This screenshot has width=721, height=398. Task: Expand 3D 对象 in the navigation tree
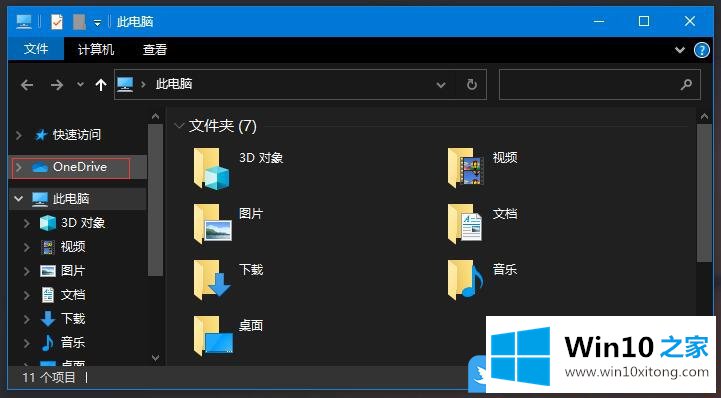[27, 223]
